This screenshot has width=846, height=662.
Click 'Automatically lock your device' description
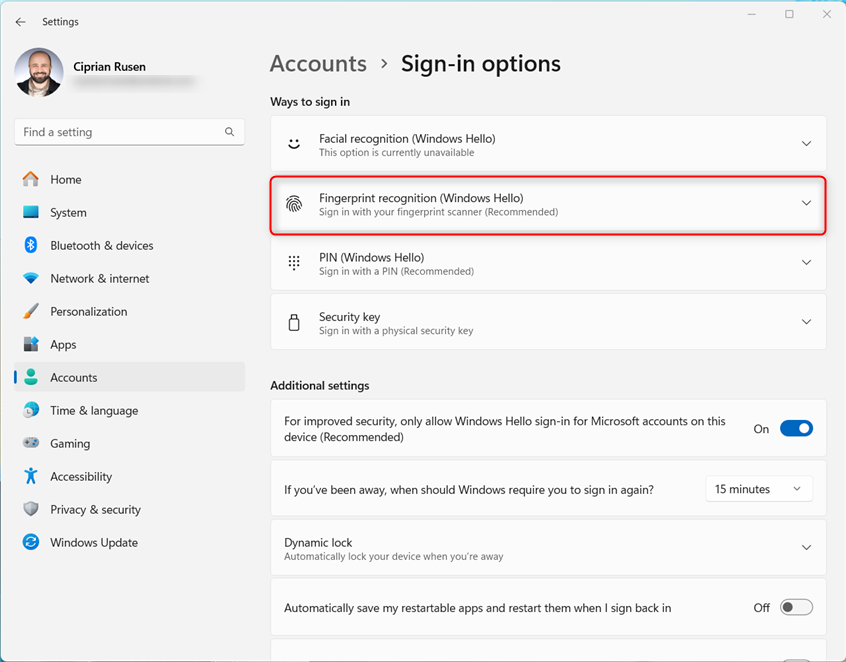(394, 556)
